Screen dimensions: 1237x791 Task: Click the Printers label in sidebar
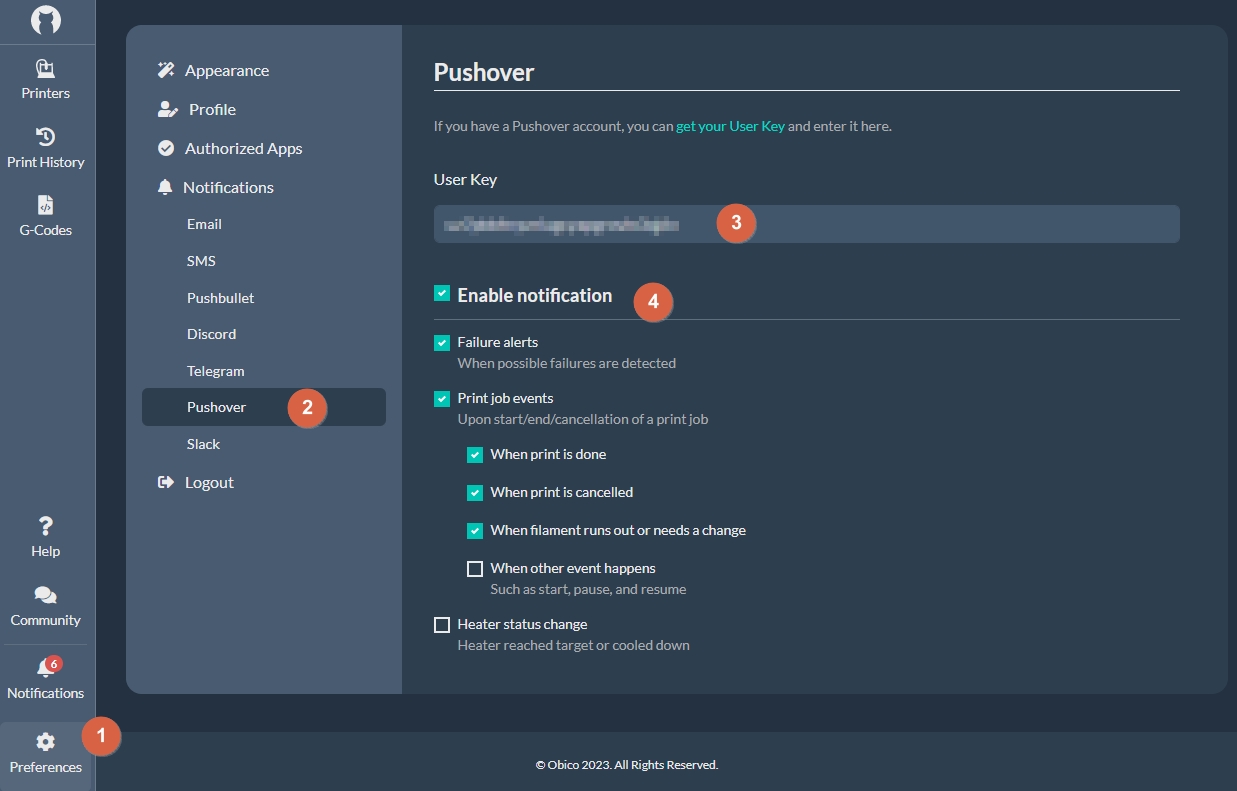(46, 93)
